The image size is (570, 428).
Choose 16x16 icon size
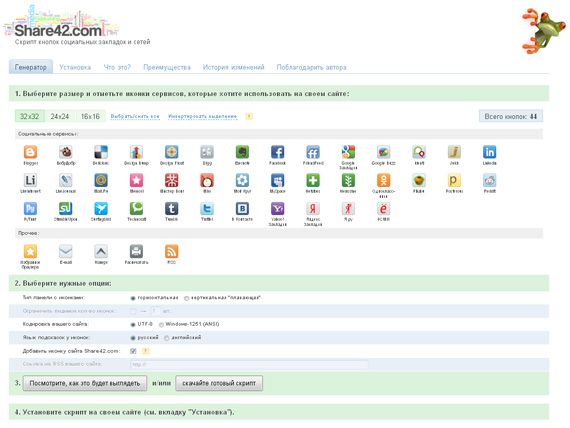pyautogui.click(x=90, y=116)
